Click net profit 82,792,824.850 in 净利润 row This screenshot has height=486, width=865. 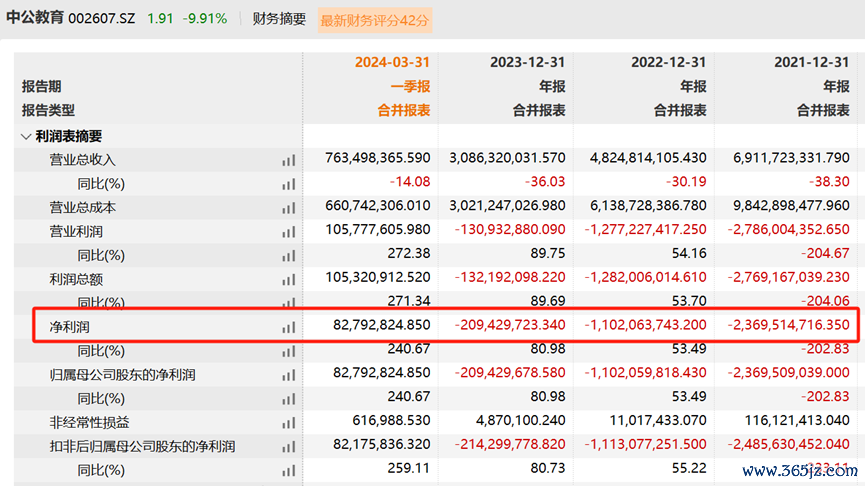(382, 325)
